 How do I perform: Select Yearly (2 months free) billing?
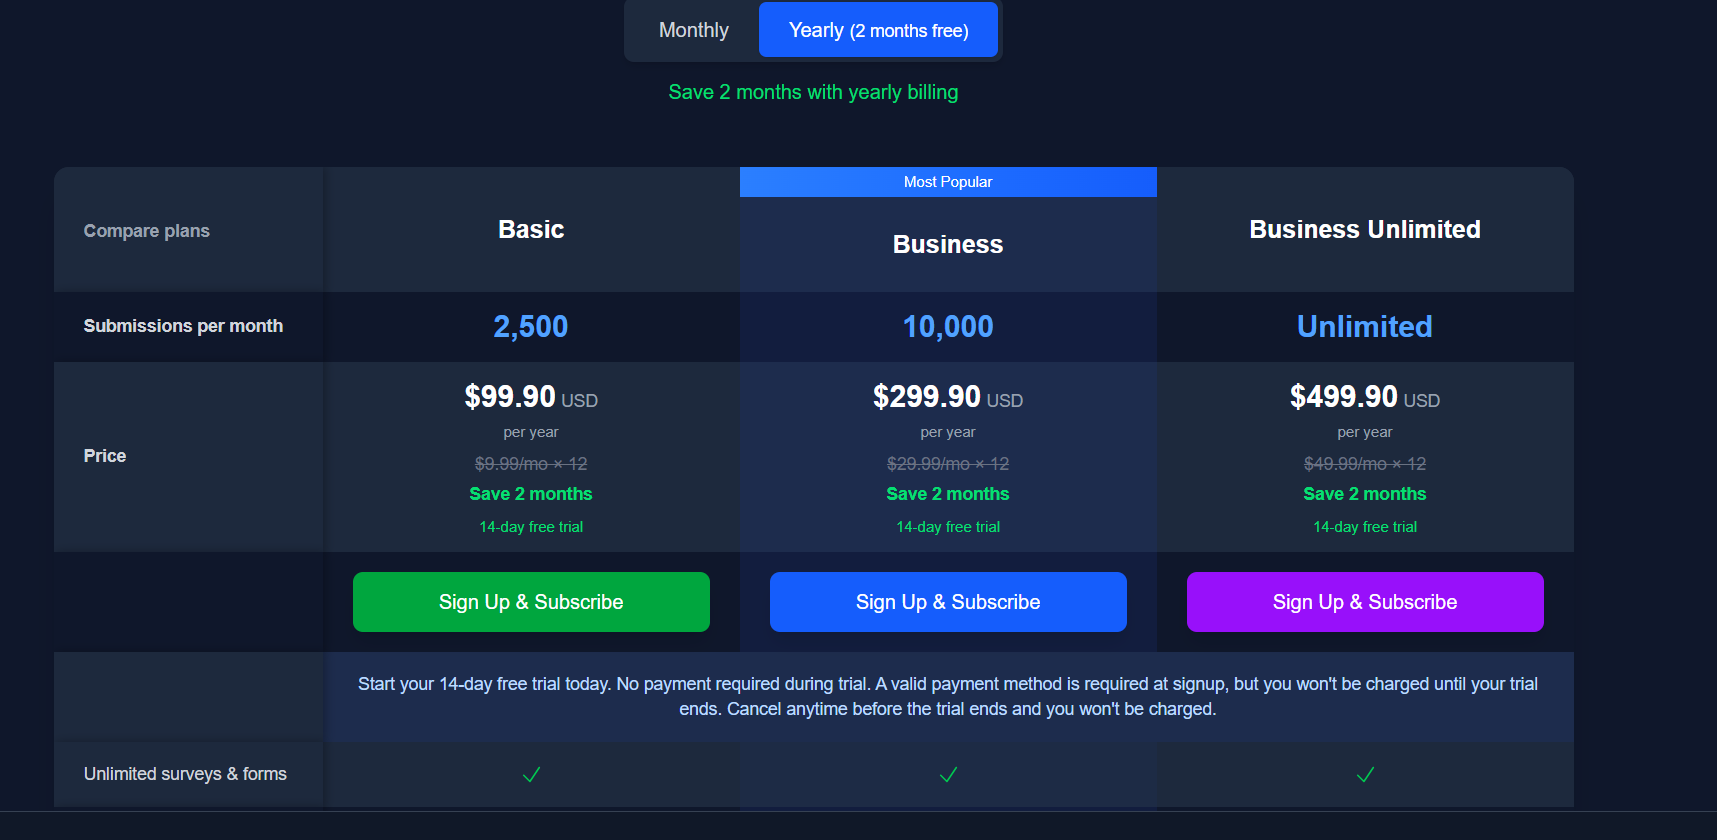878,30
